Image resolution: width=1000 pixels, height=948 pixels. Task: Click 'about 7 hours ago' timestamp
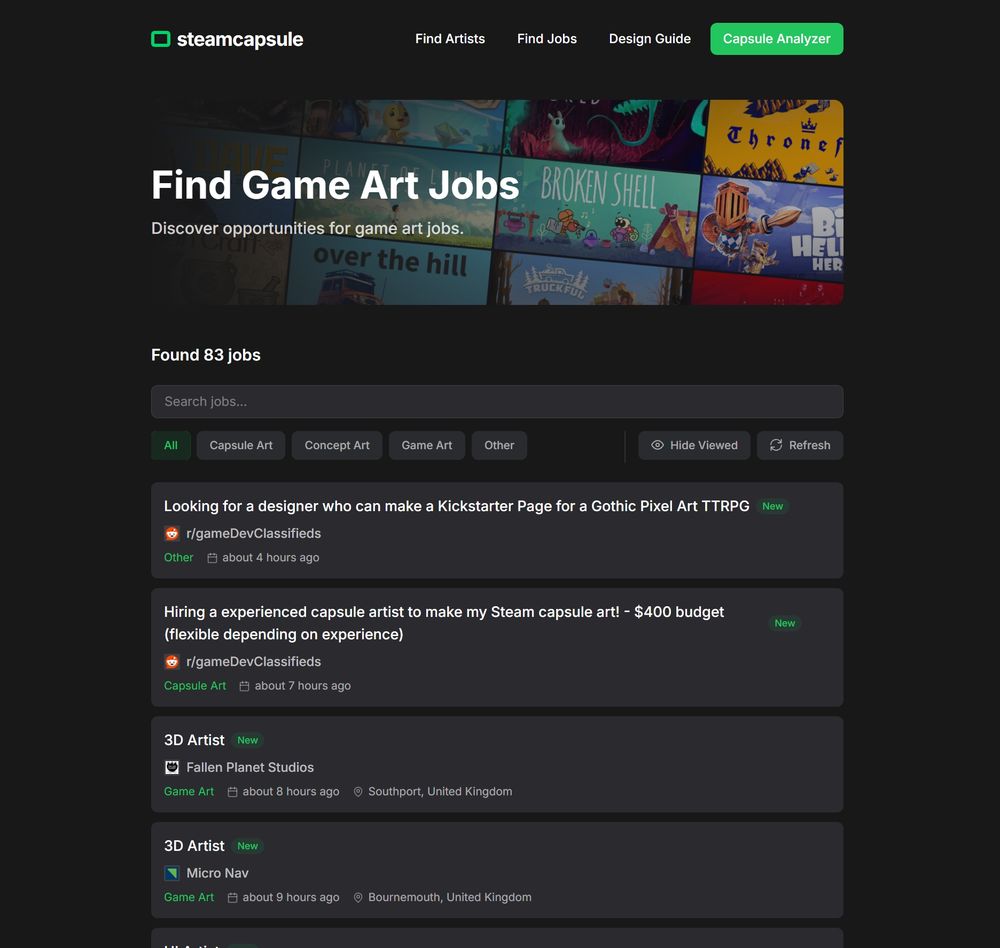[302, 686]
